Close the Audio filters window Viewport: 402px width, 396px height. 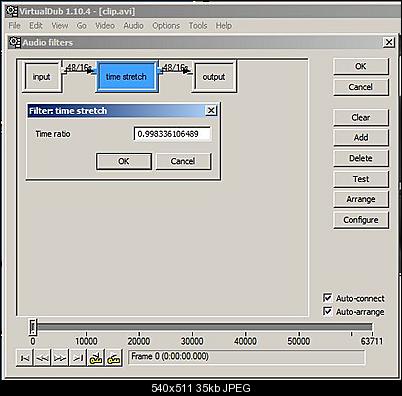tap(389, 42)
